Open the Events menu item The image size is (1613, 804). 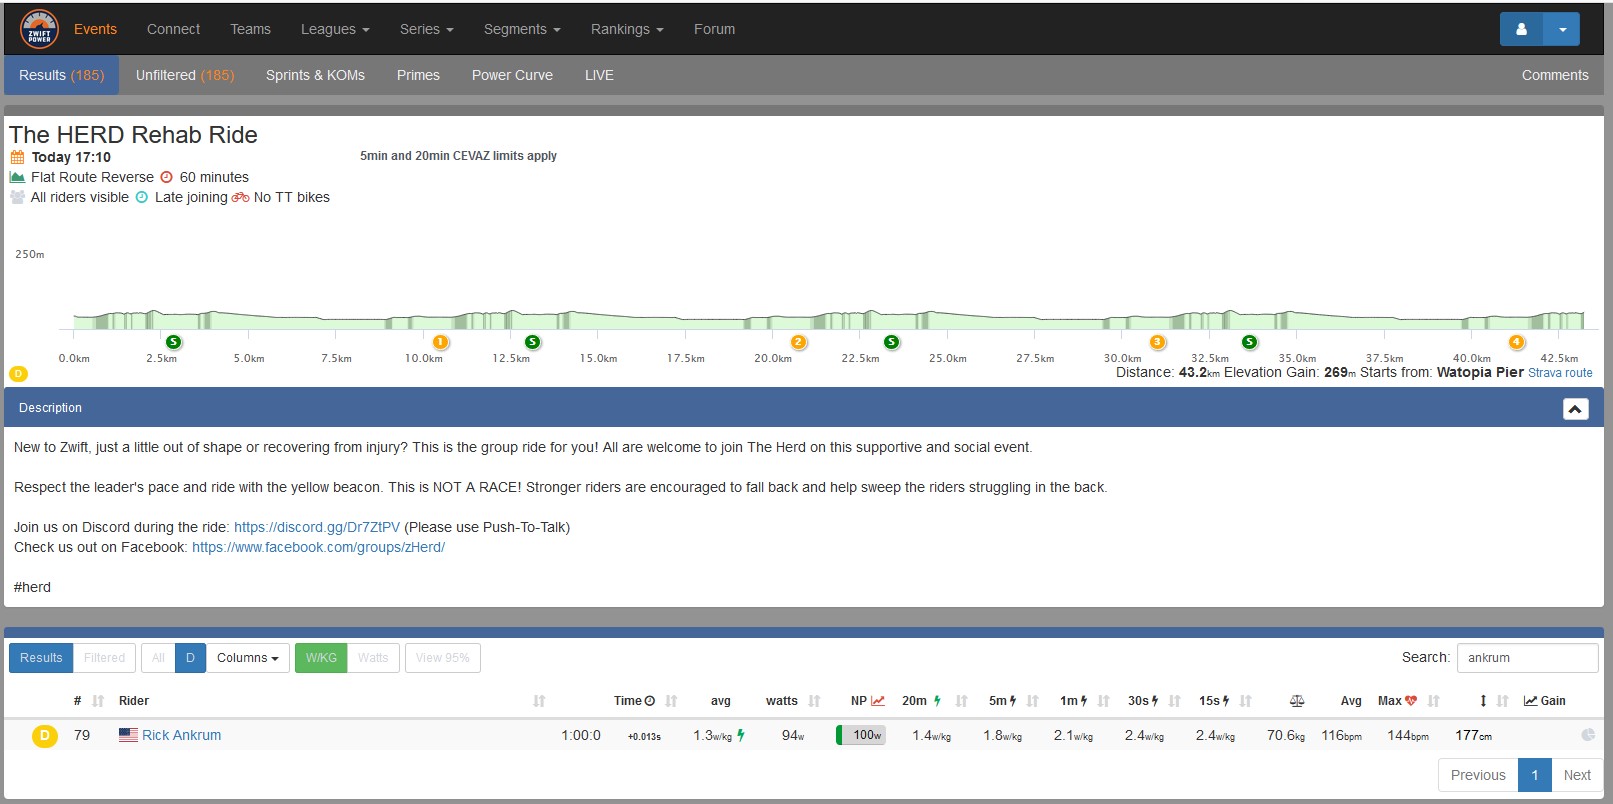coord(95,29)
